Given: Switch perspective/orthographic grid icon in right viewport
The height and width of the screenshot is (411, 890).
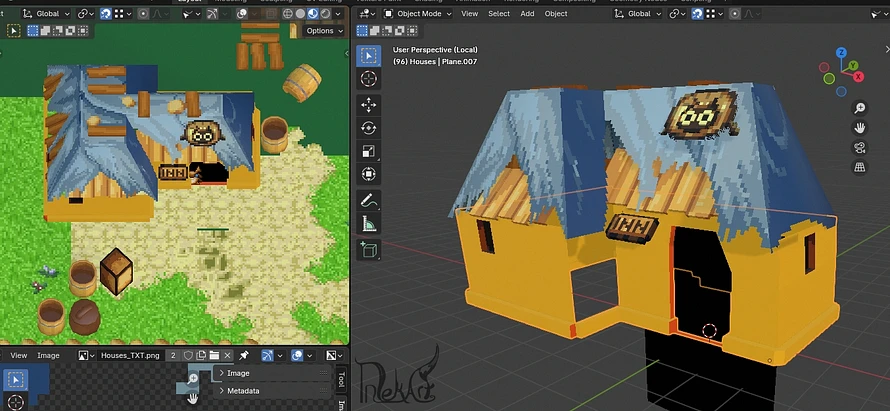Looking at the screenshot, I should point(859,167).
